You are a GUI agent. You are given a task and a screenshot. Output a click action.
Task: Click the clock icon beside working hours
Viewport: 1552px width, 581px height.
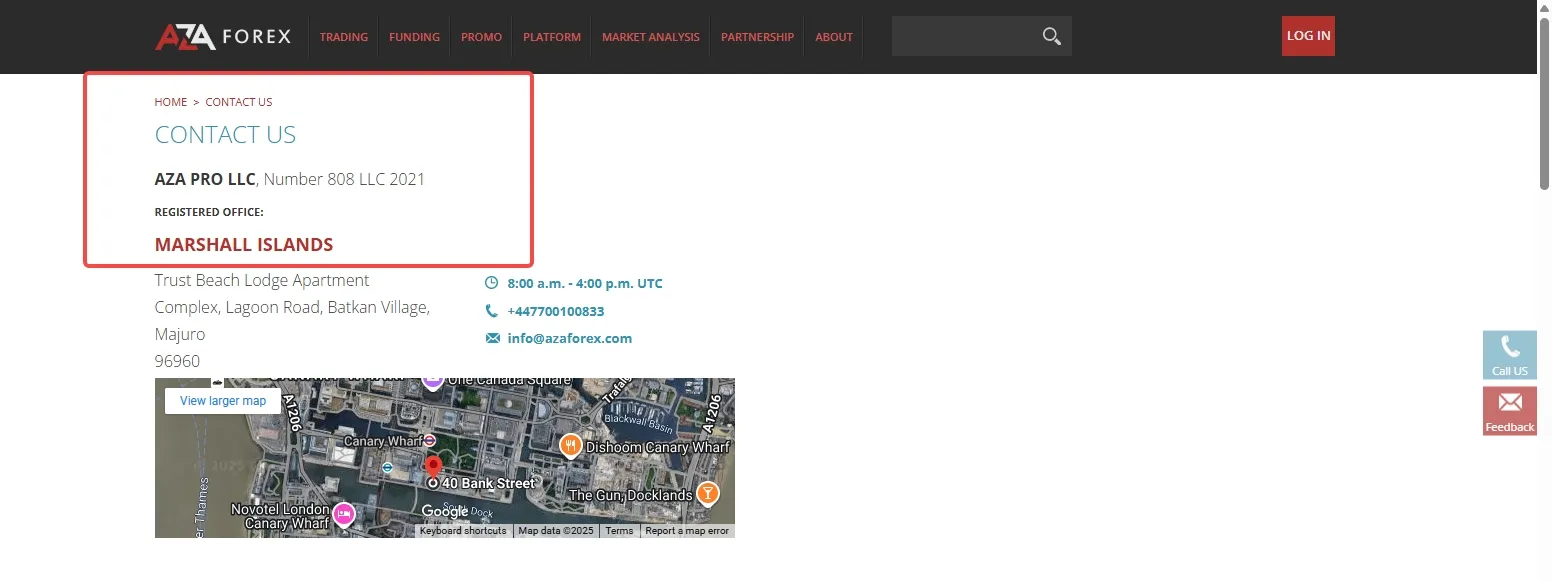491,283
